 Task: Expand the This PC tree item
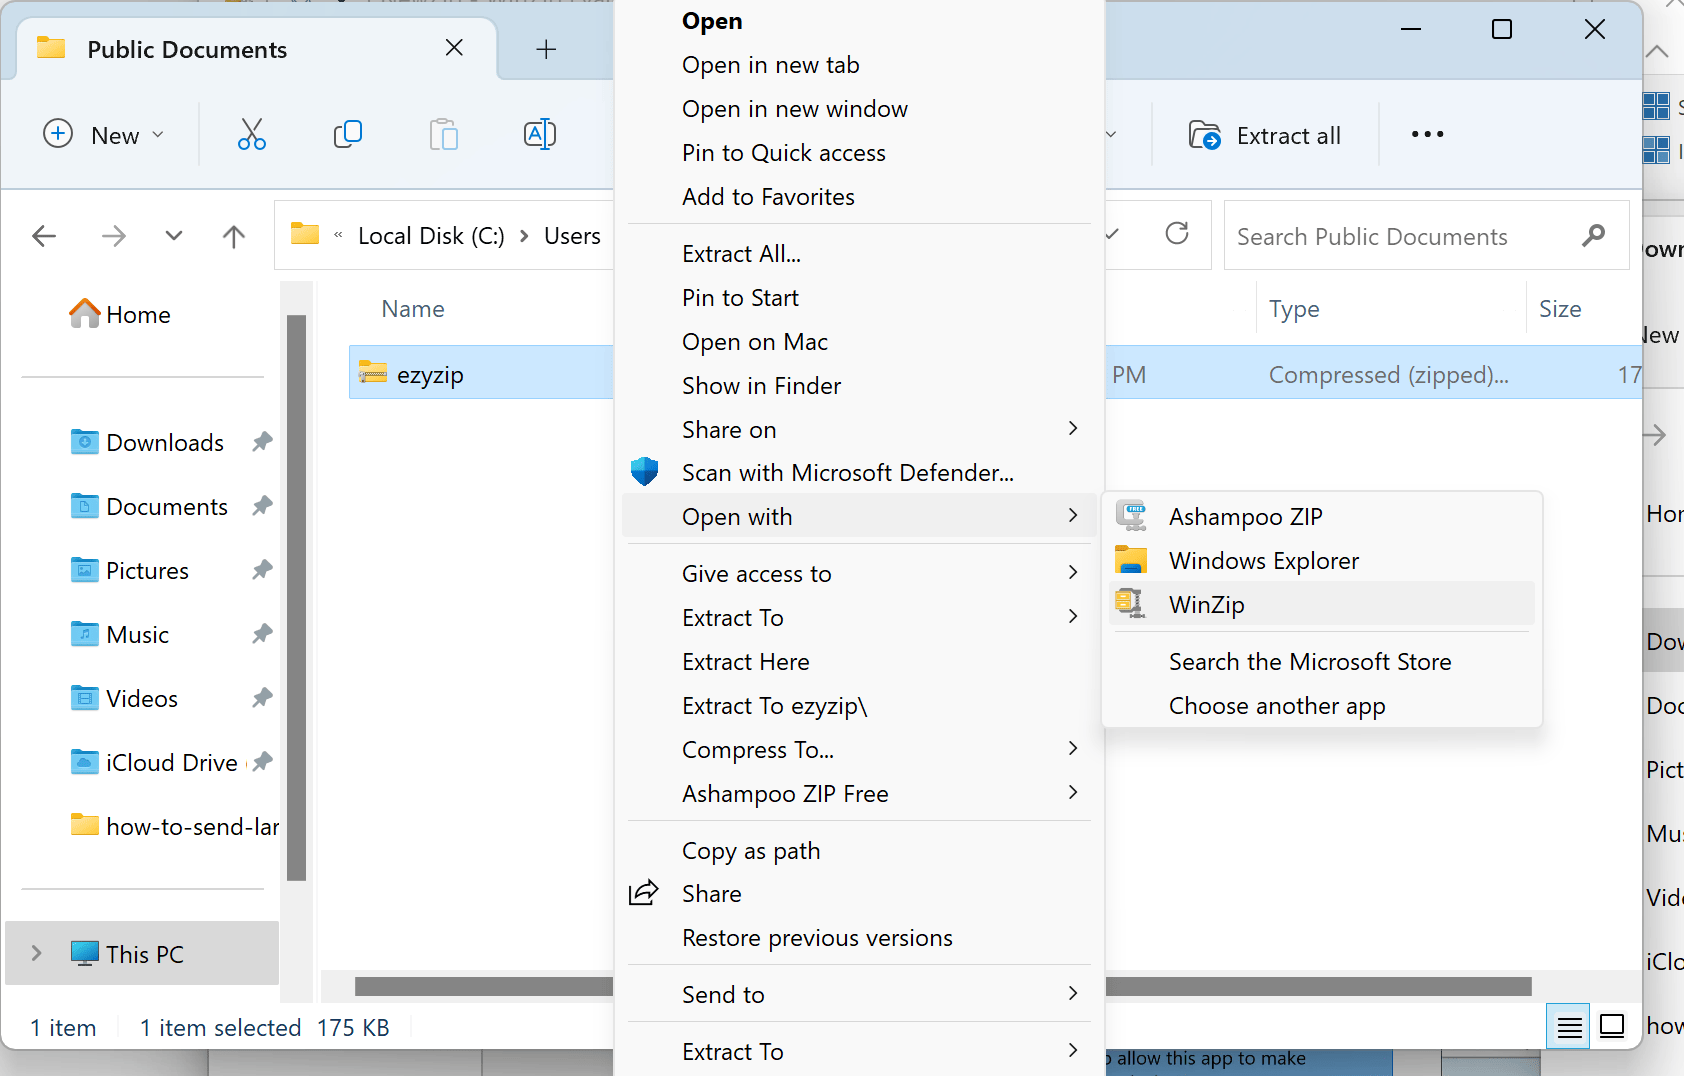click(37, 953)
